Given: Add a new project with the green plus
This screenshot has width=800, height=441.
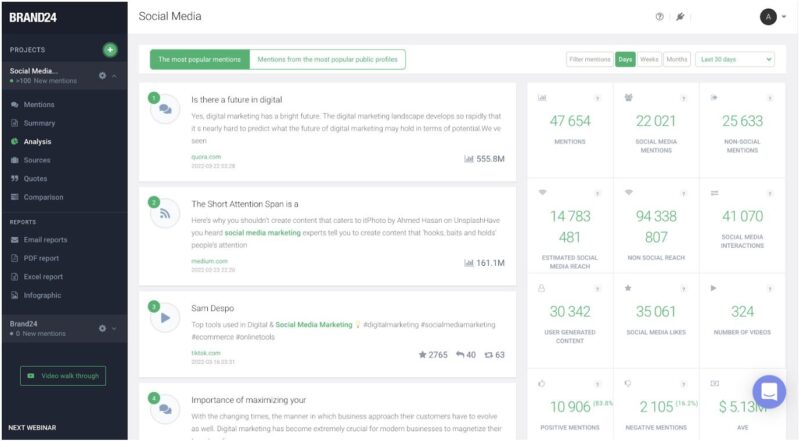Looking at the screenshot, I should (110, 50).
